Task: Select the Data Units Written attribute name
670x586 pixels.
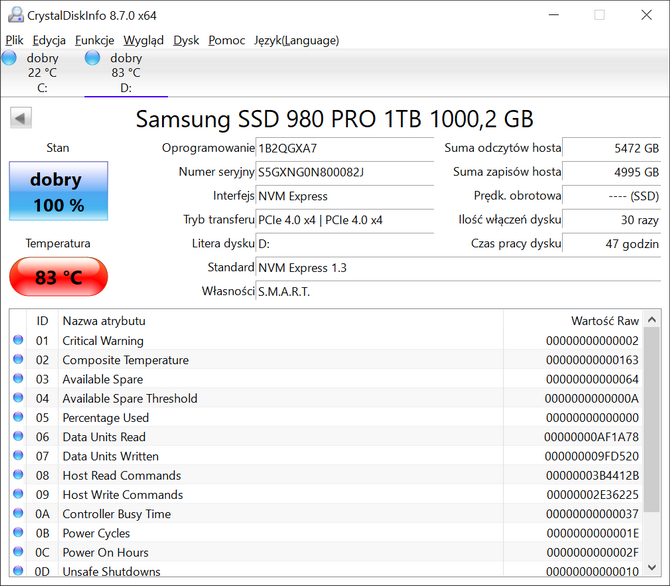Action: pos(110,456)
